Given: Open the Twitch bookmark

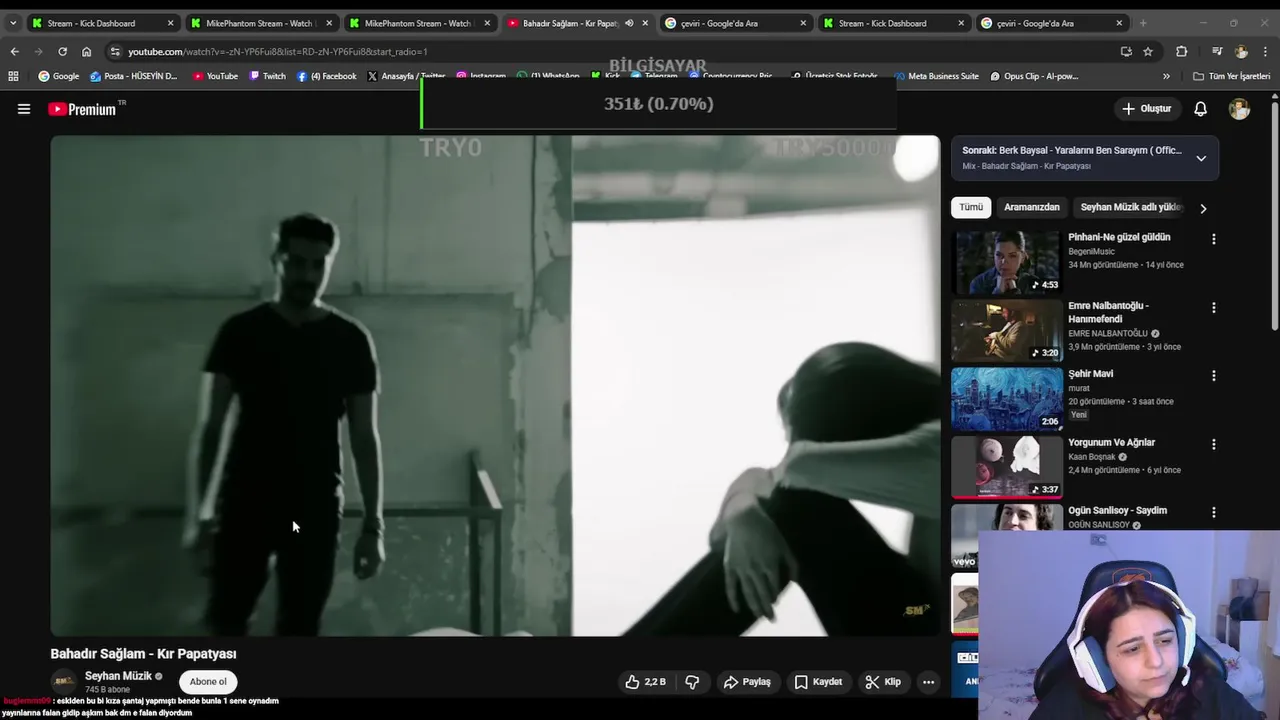Looking at the screenshot, I should pyautogui.click(x=267, y=76).
